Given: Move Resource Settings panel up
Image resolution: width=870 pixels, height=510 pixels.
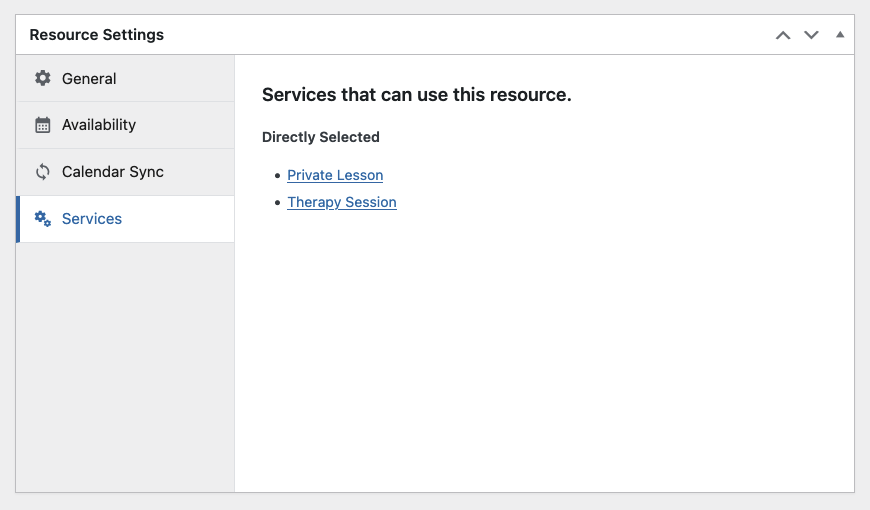Looking at the screenshot, I should click(783, 36).
